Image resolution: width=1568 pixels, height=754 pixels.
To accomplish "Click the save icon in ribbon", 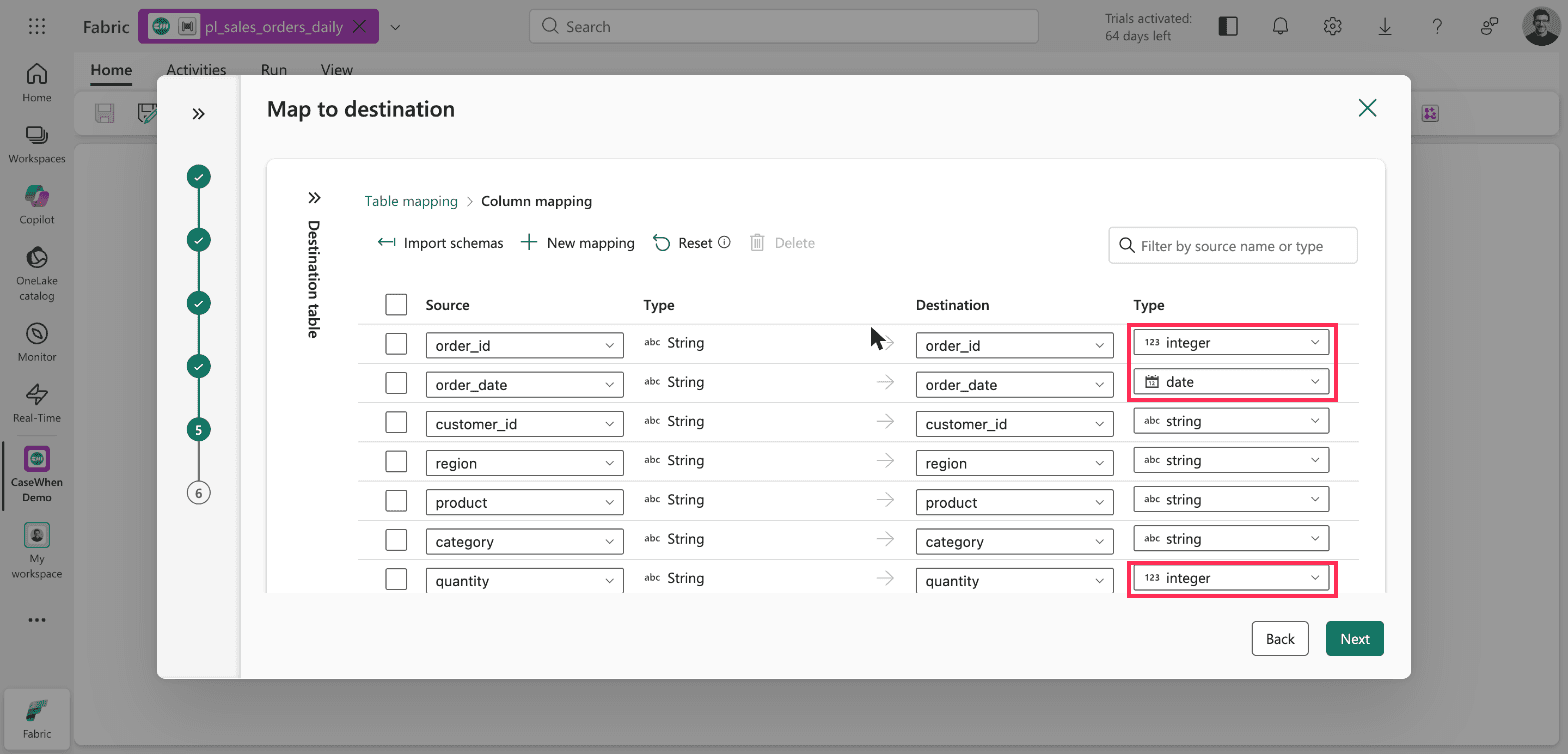I will point(104,113).
